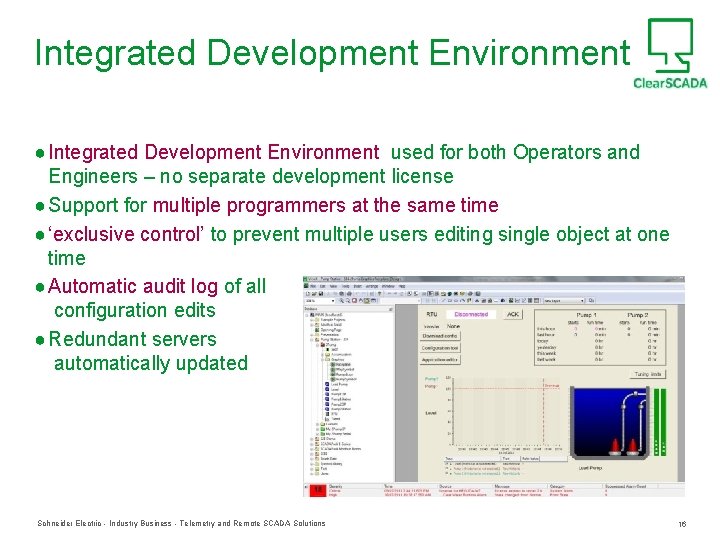Open the View menu
The height and width of the screenshot is (540, 720).
point(333,286)
